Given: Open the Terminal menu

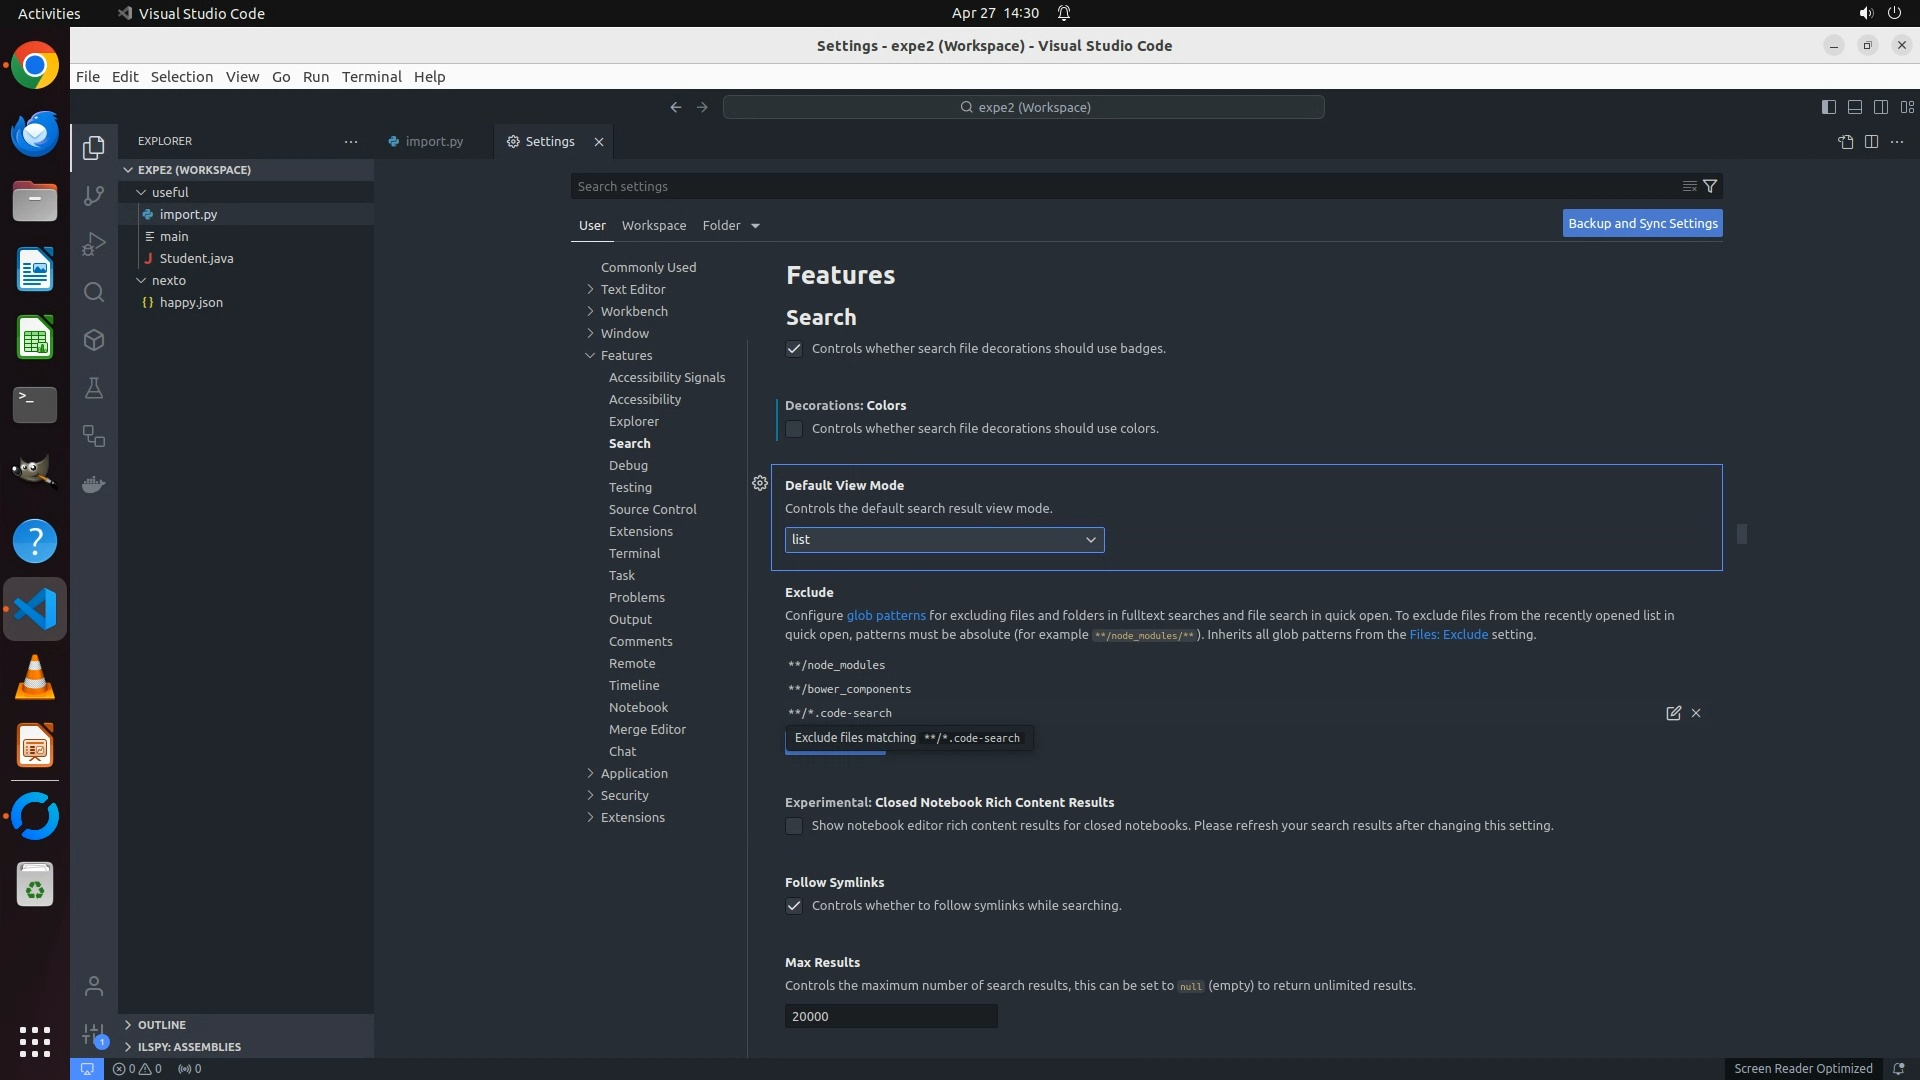Looking at the screenshot, I should (x=371, y=77).
